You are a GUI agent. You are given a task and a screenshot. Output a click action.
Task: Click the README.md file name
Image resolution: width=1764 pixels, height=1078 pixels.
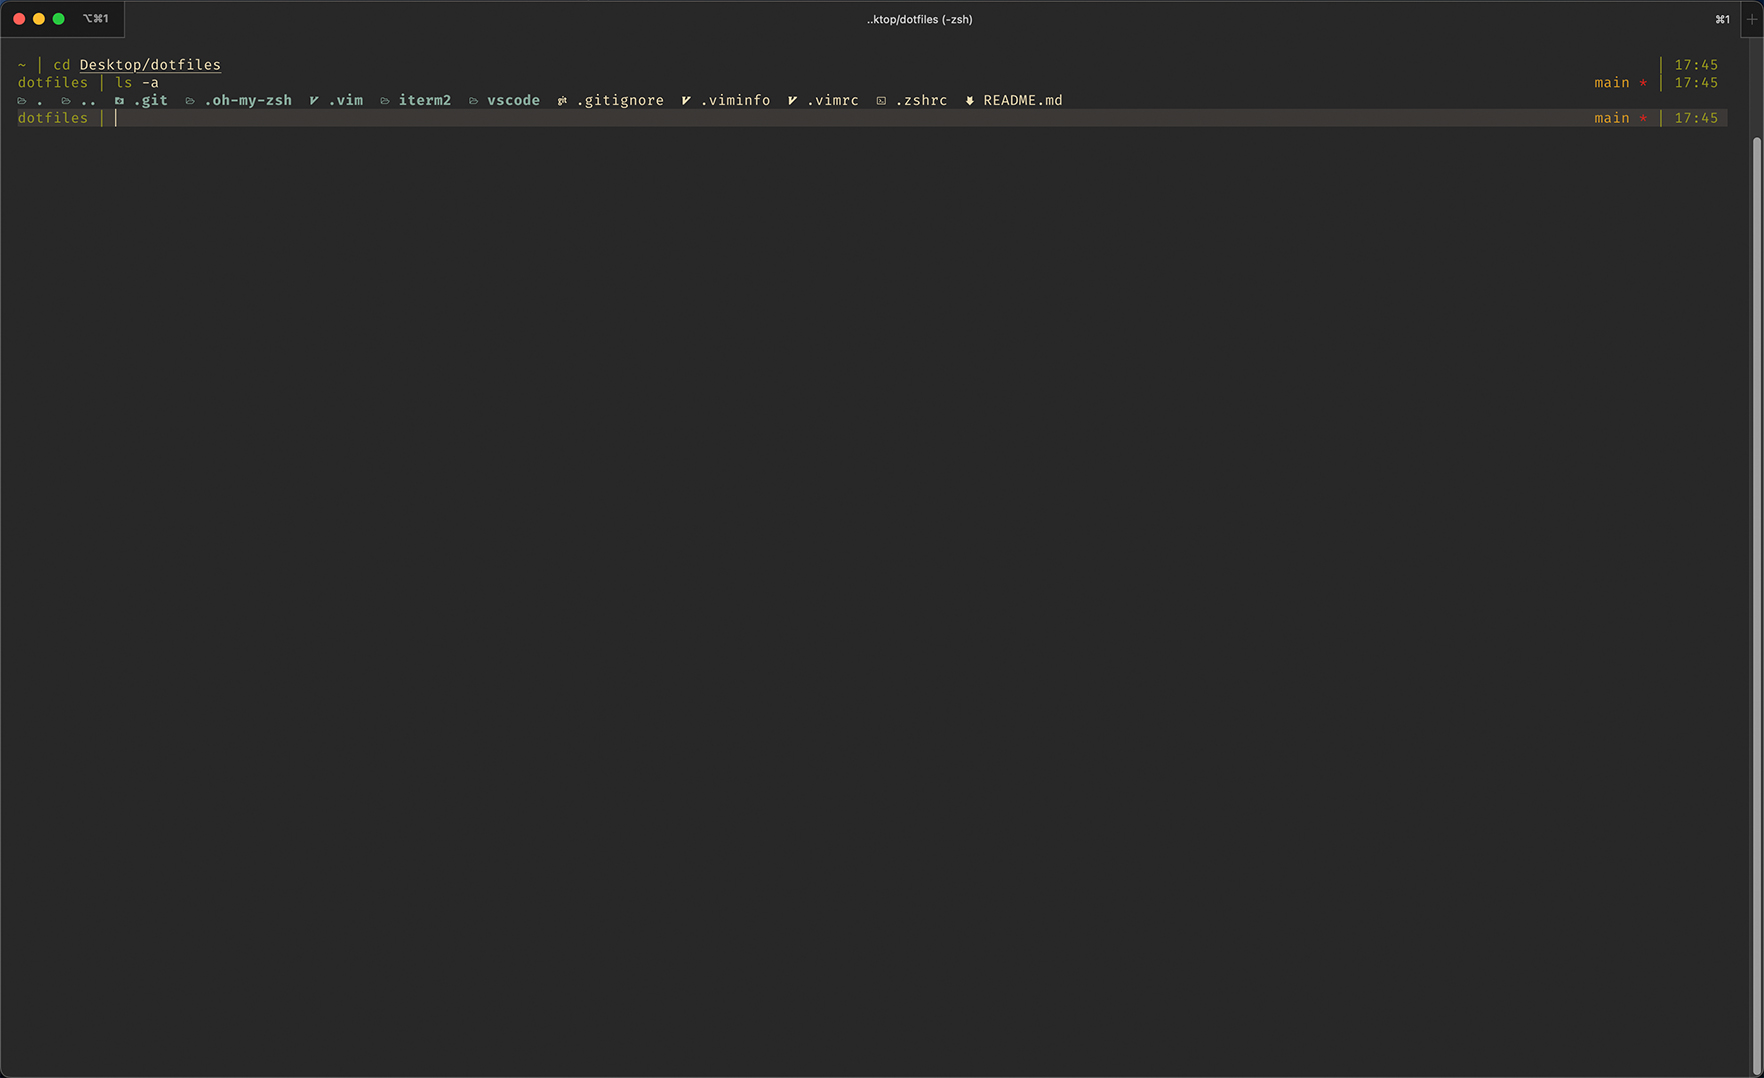(x=1023, y=100)
